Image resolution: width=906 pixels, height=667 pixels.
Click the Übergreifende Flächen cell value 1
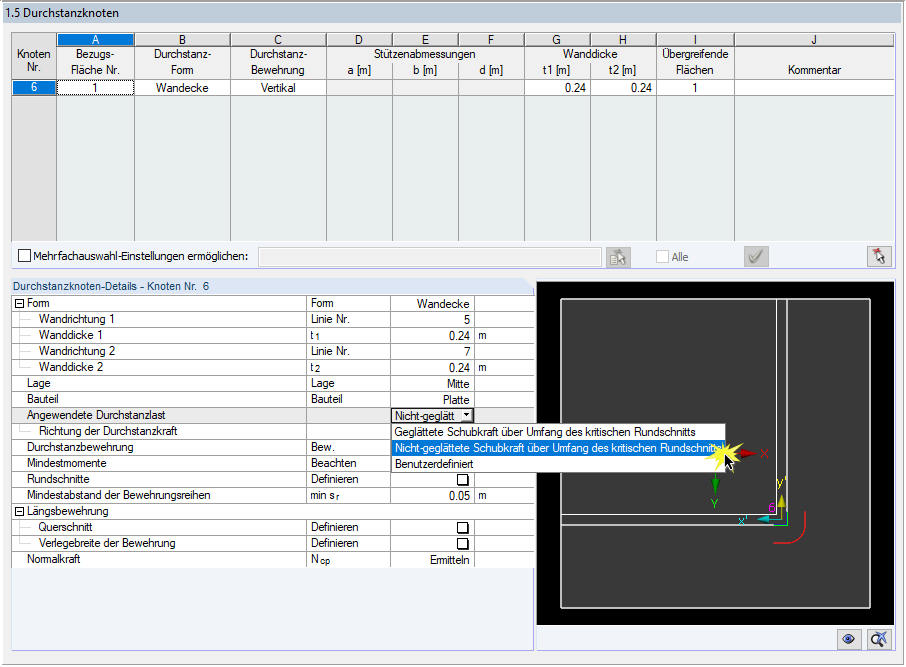pos(695,87)
